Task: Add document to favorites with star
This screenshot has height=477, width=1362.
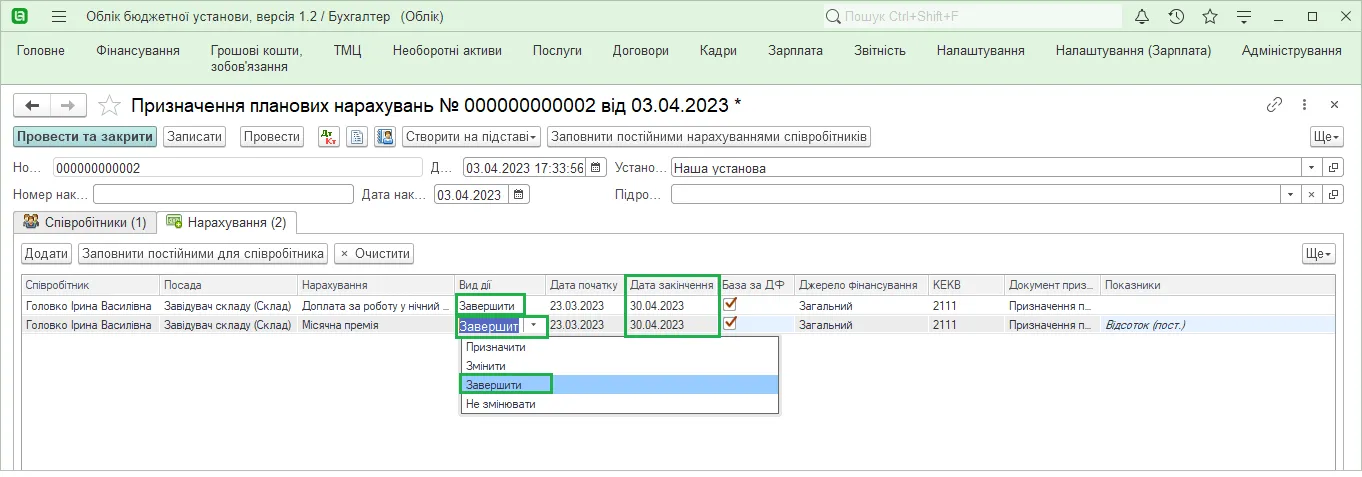Action: tap(110, 105)
